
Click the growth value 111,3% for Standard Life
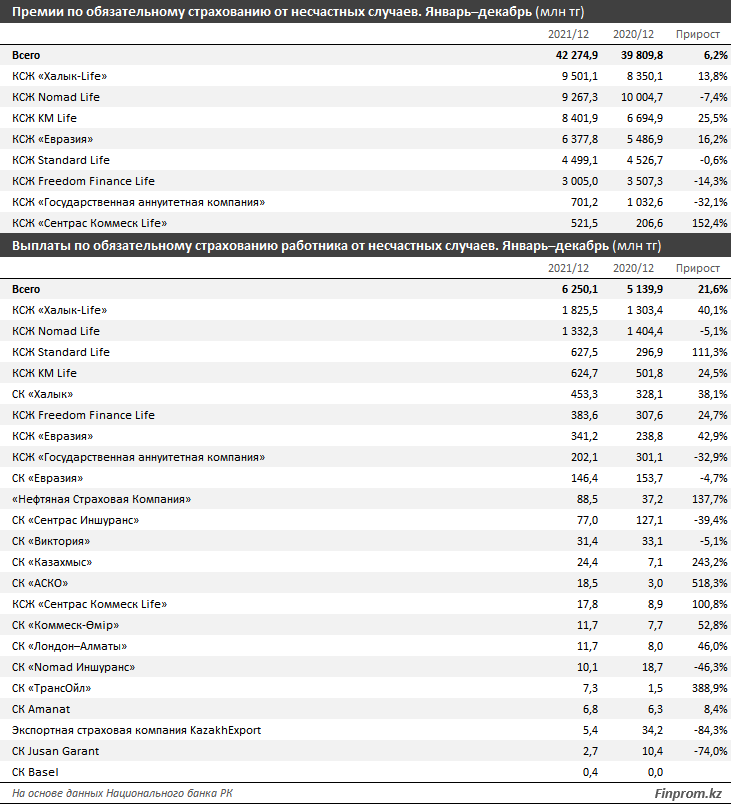(710, 352)
